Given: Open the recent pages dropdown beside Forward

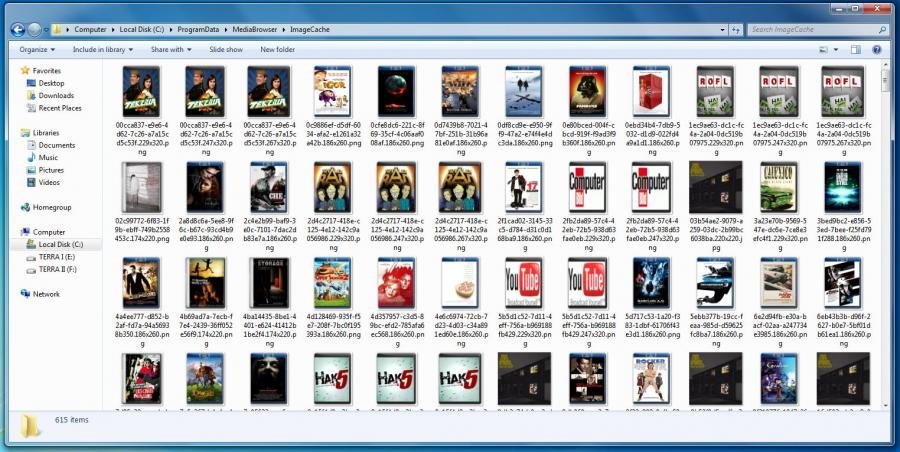Looking at the screenshot, I should coord(46,30).
